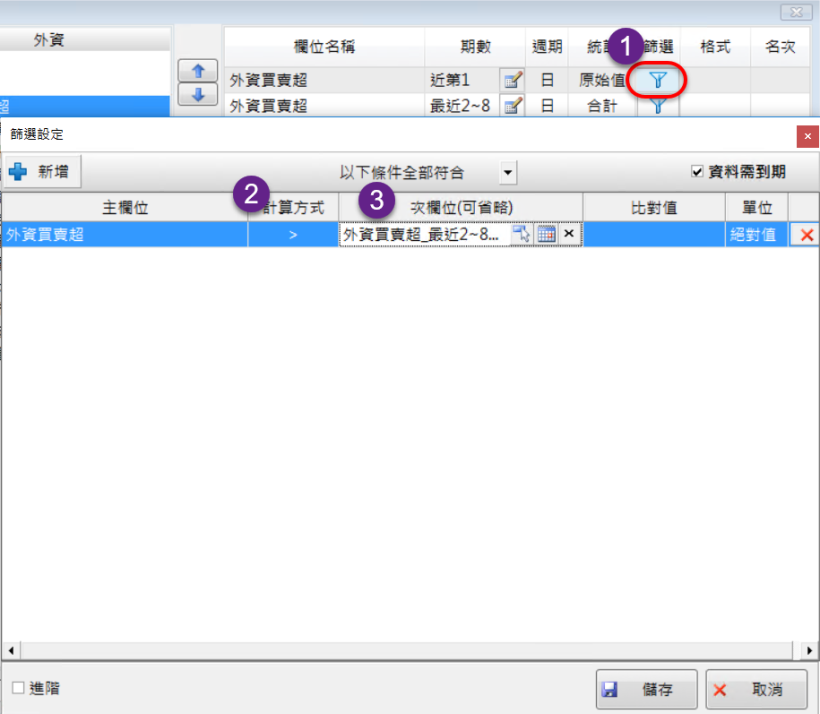
Task: Click the move down arrow button
Action: tap(198, 95)
